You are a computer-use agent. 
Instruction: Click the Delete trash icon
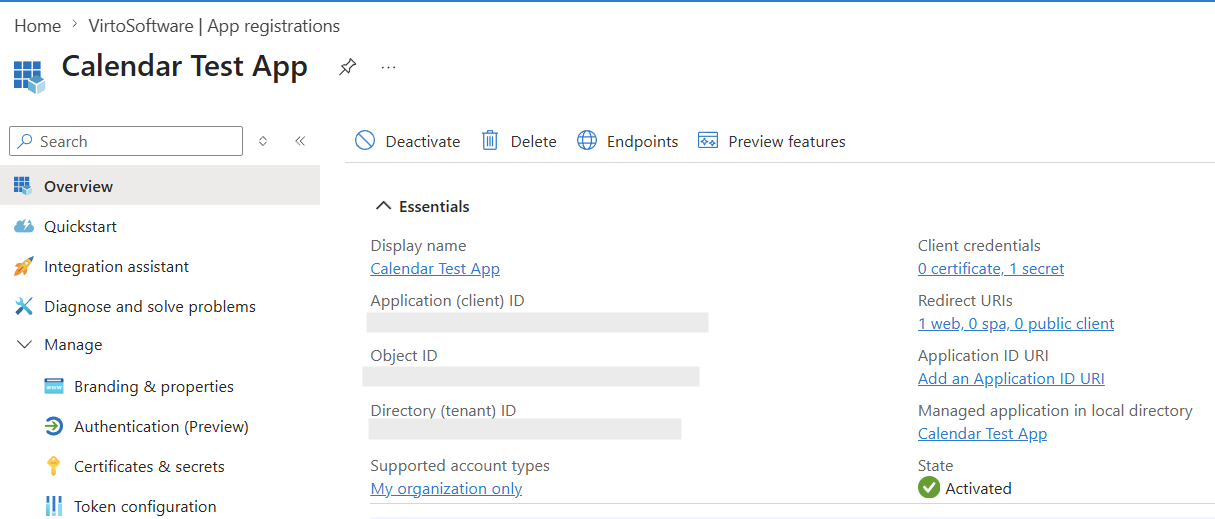point(490,141)
